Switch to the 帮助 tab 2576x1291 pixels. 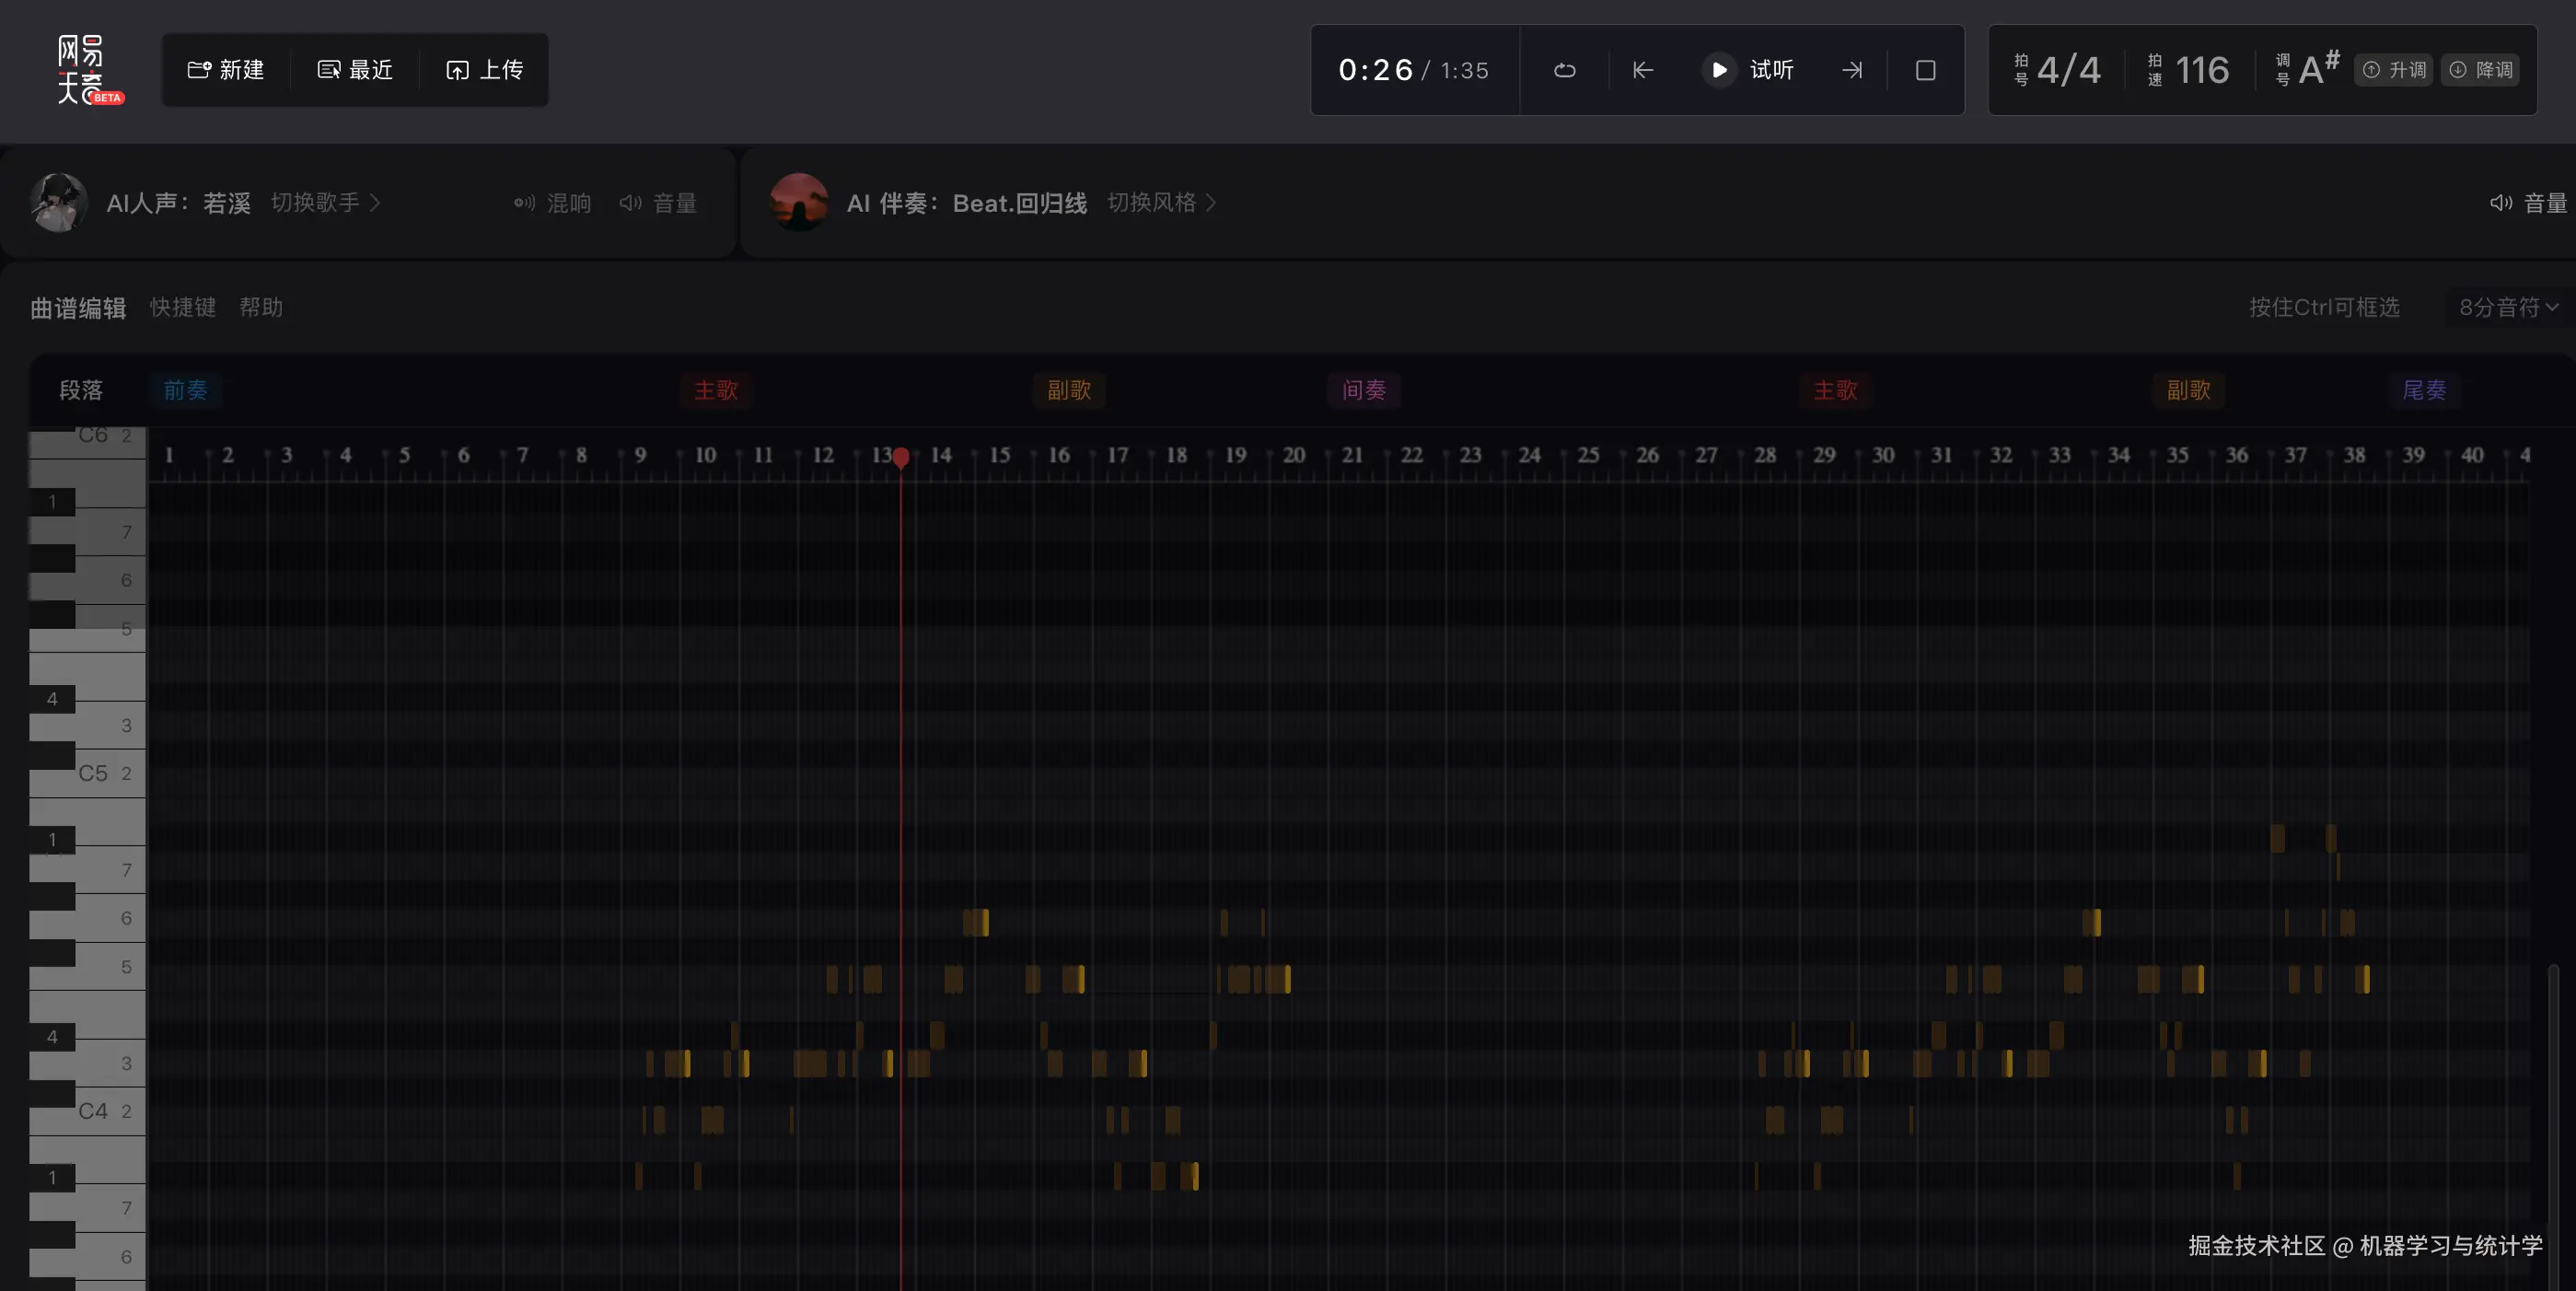pos(261,307)
